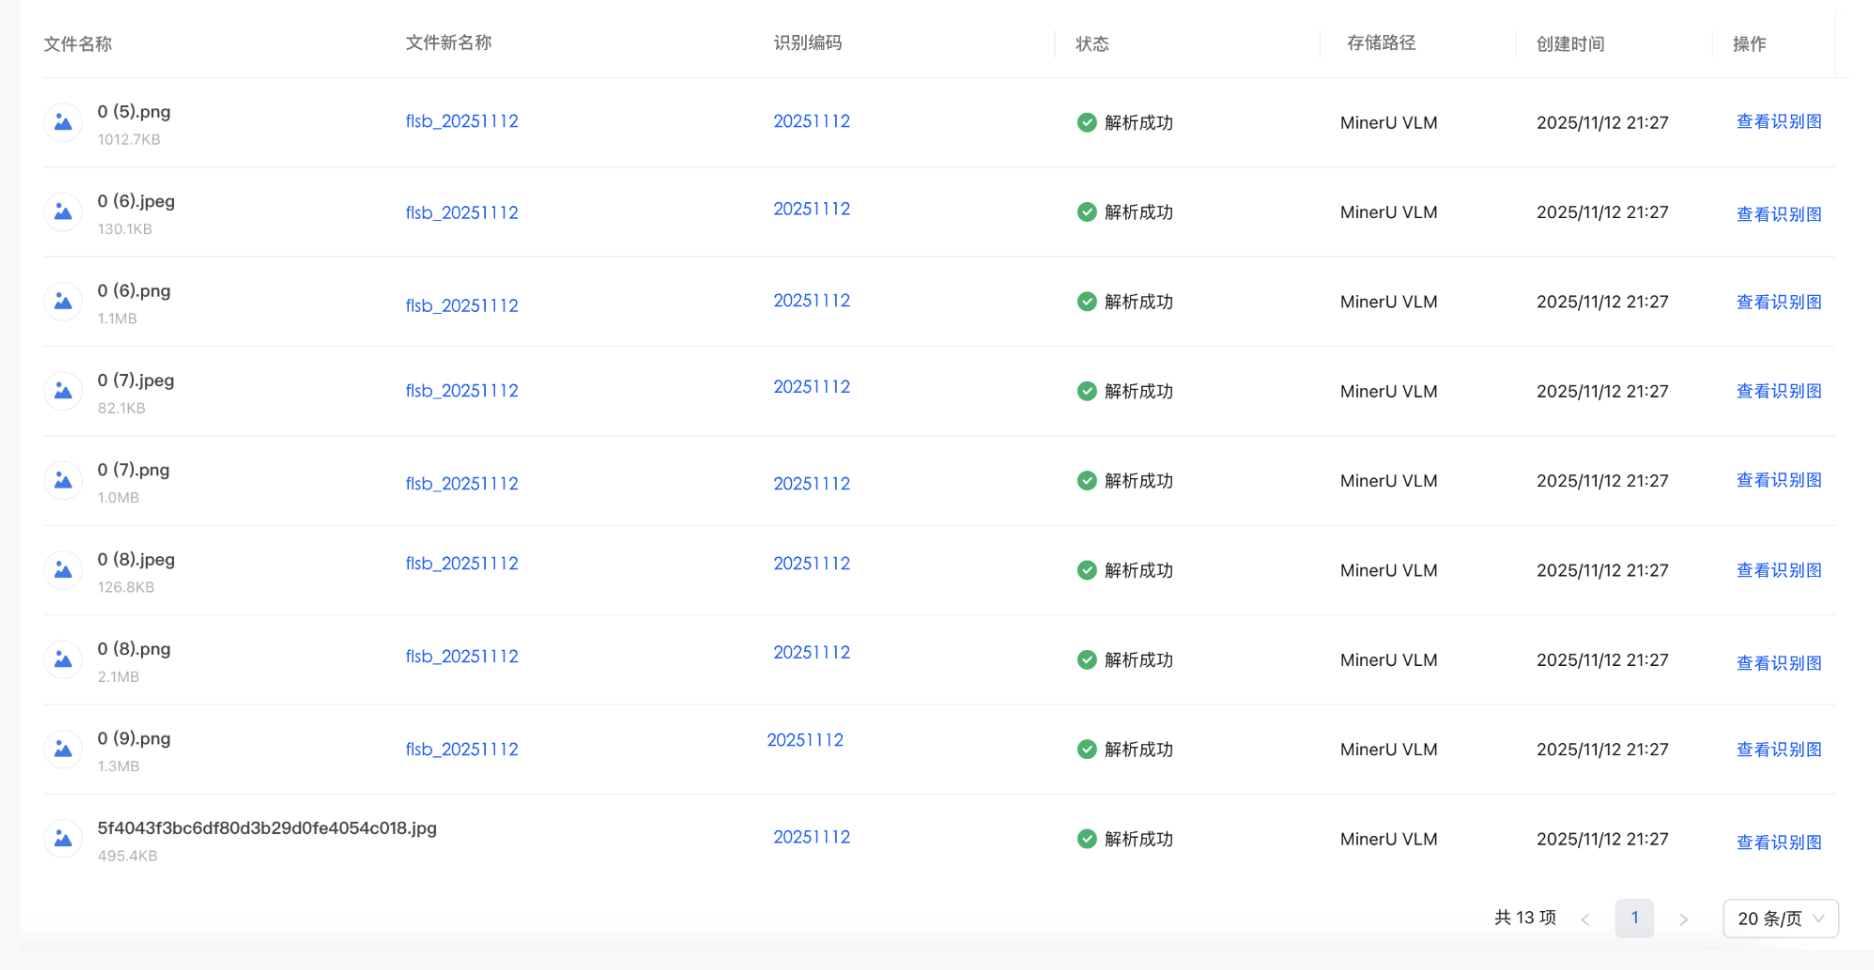The image size is (1874, 970).
Task: Click 查看识别图 for 0 (5).png
Action: [x=1778, y=122]
